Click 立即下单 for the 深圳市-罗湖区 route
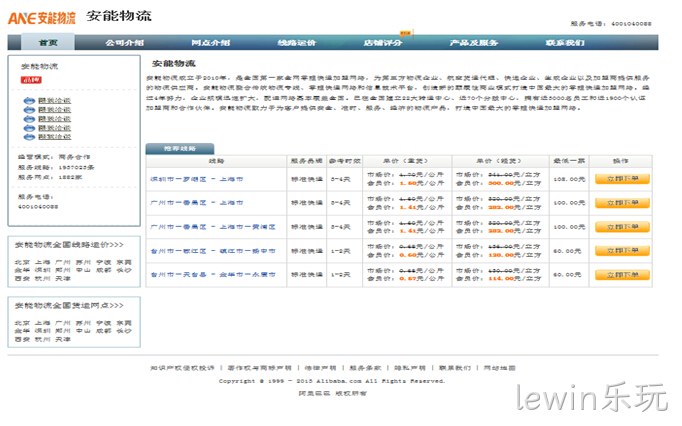The width and height of the screenshot is (682, 426). [x=622, y=179]
